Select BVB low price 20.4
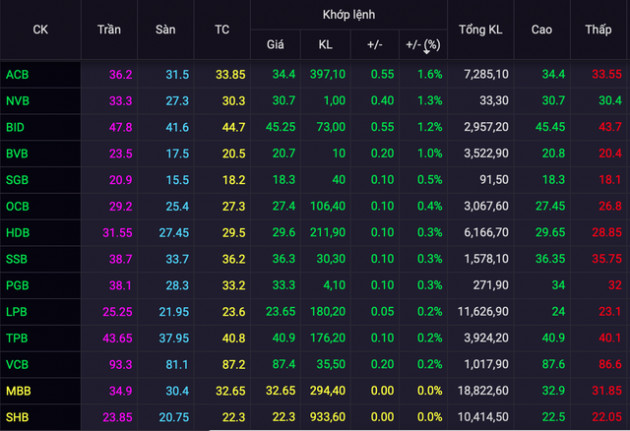Viewport: 630px width, 431px height. click(x=610, y=153)
